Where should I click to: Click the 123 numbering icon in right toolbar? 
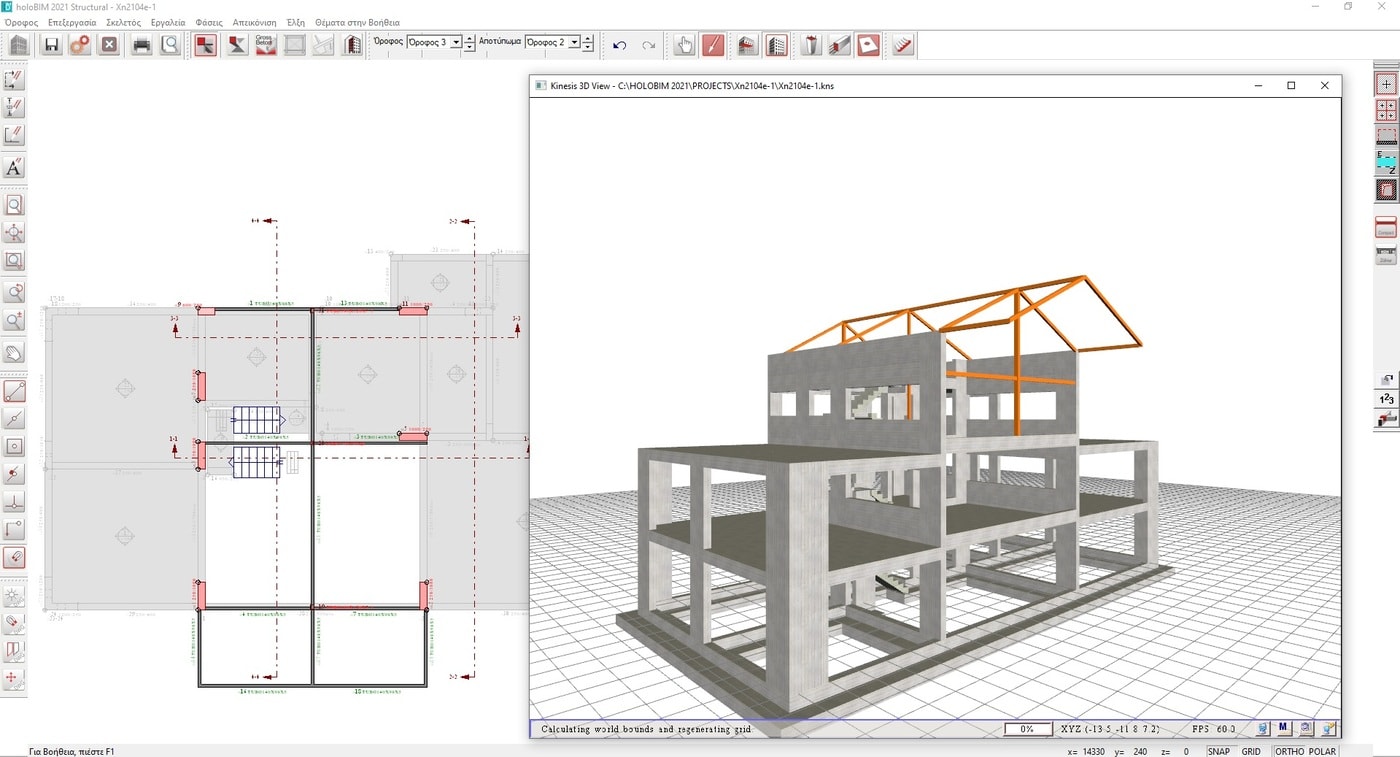(x=1386, y=399)
